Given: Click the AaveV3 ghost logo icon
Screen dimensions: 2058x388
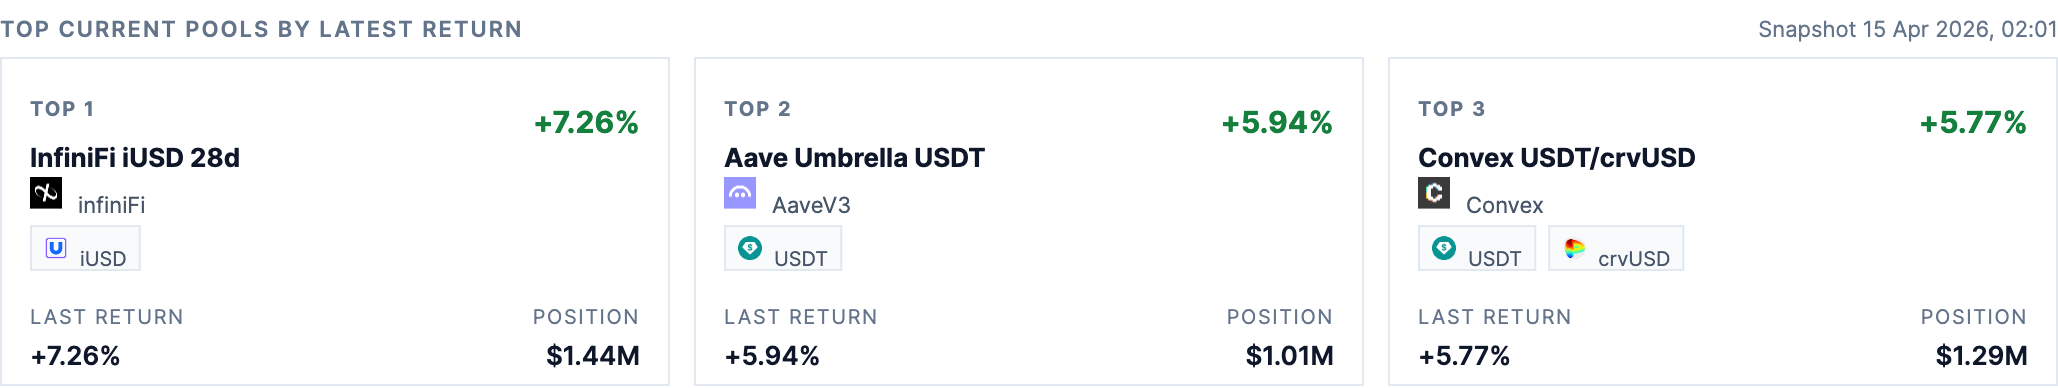Looking at the screenshot, I should point(740,193).
